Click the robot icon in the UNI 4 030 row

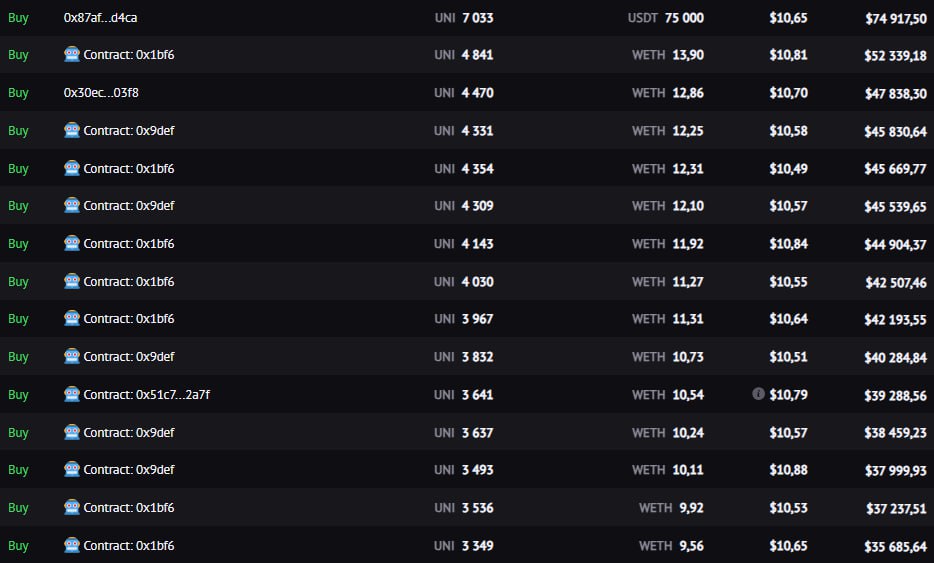tap(72, 281)
